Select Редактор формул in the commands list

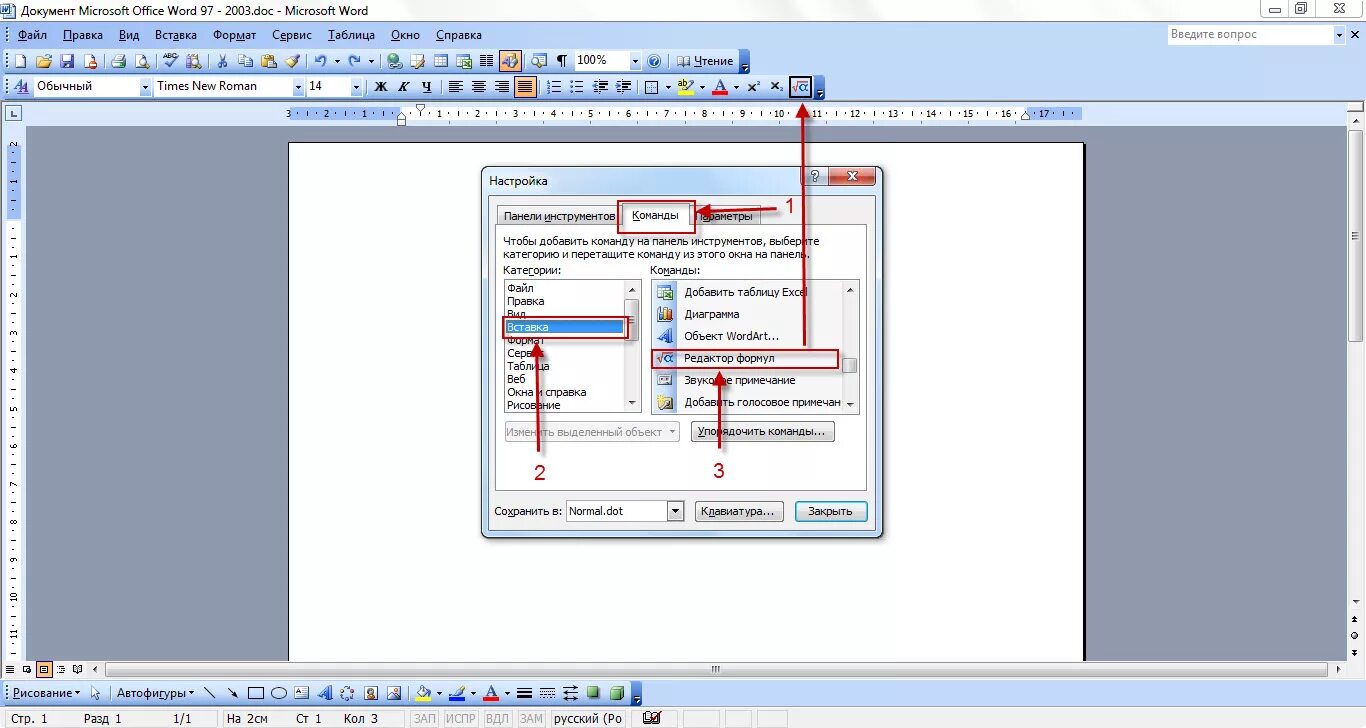tap(745, 358)
